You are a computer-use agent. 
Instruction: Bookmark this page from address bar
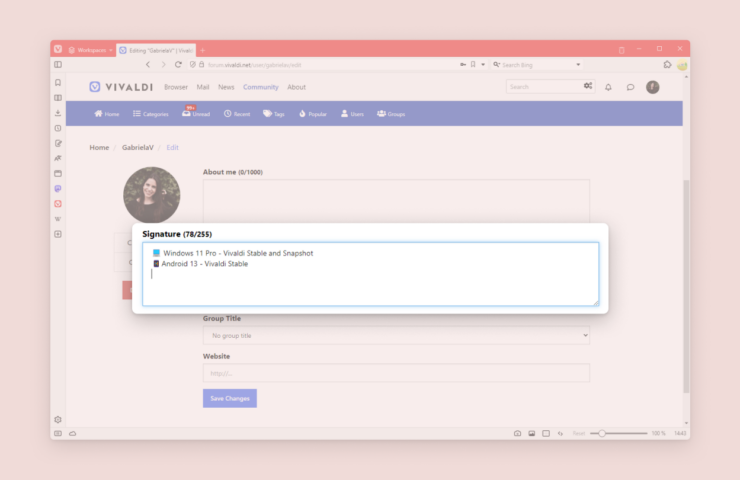[x=473, y=65]
